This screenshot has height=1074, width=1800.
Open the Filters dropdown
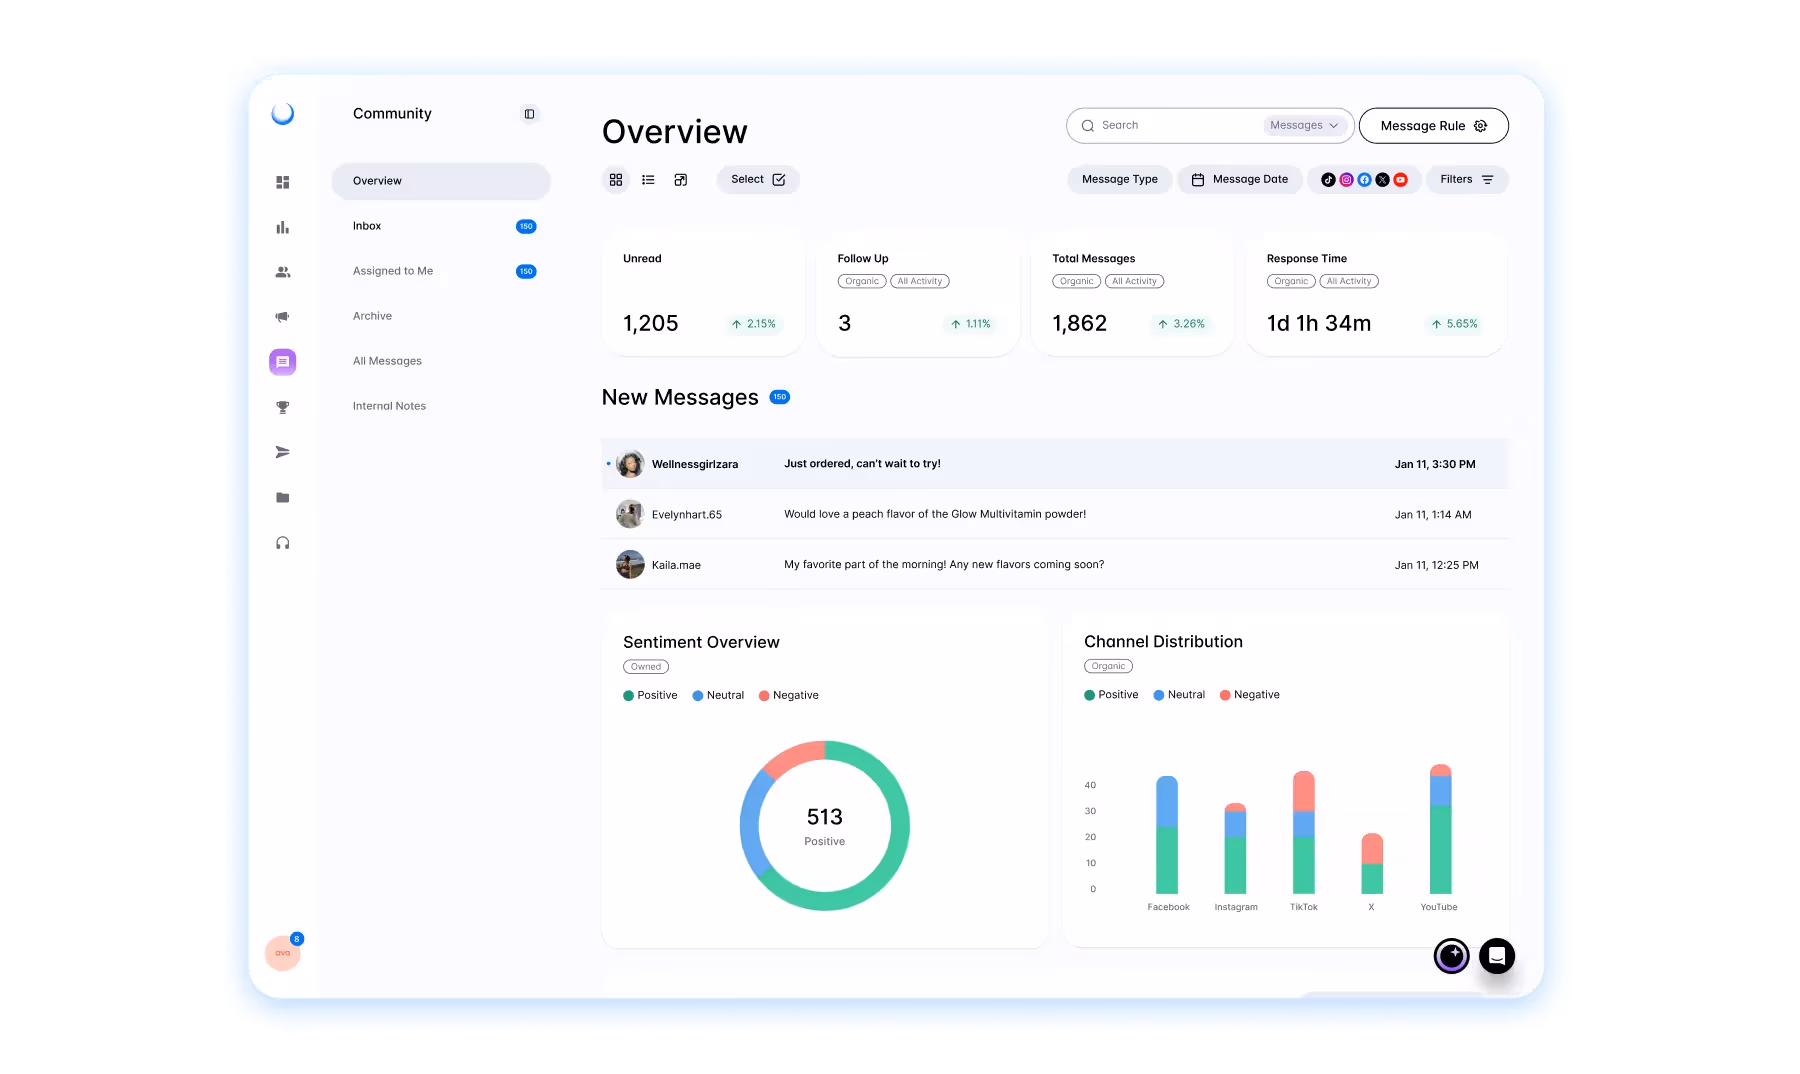[1466, 179]
